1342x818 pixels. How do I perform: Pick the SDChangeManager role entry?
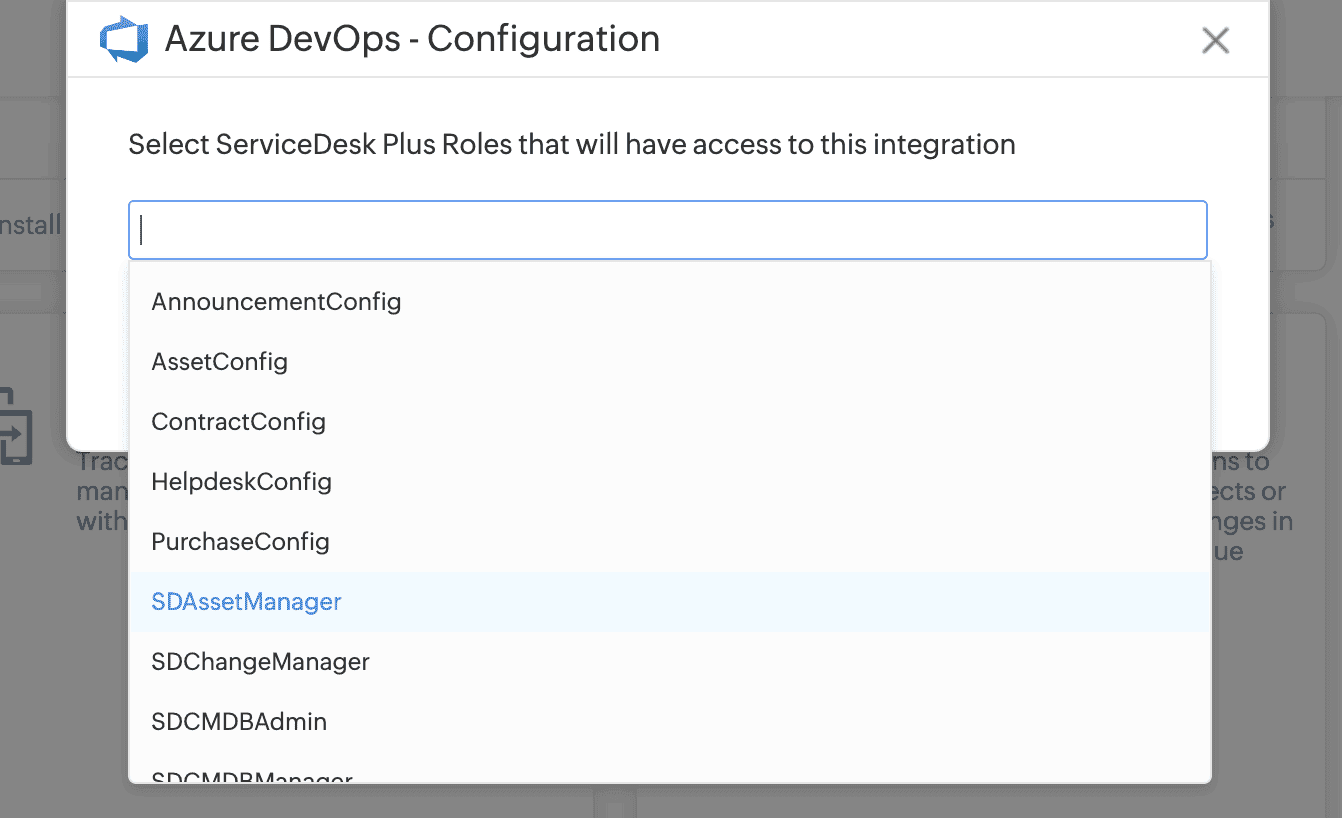[x=260, y=661]
